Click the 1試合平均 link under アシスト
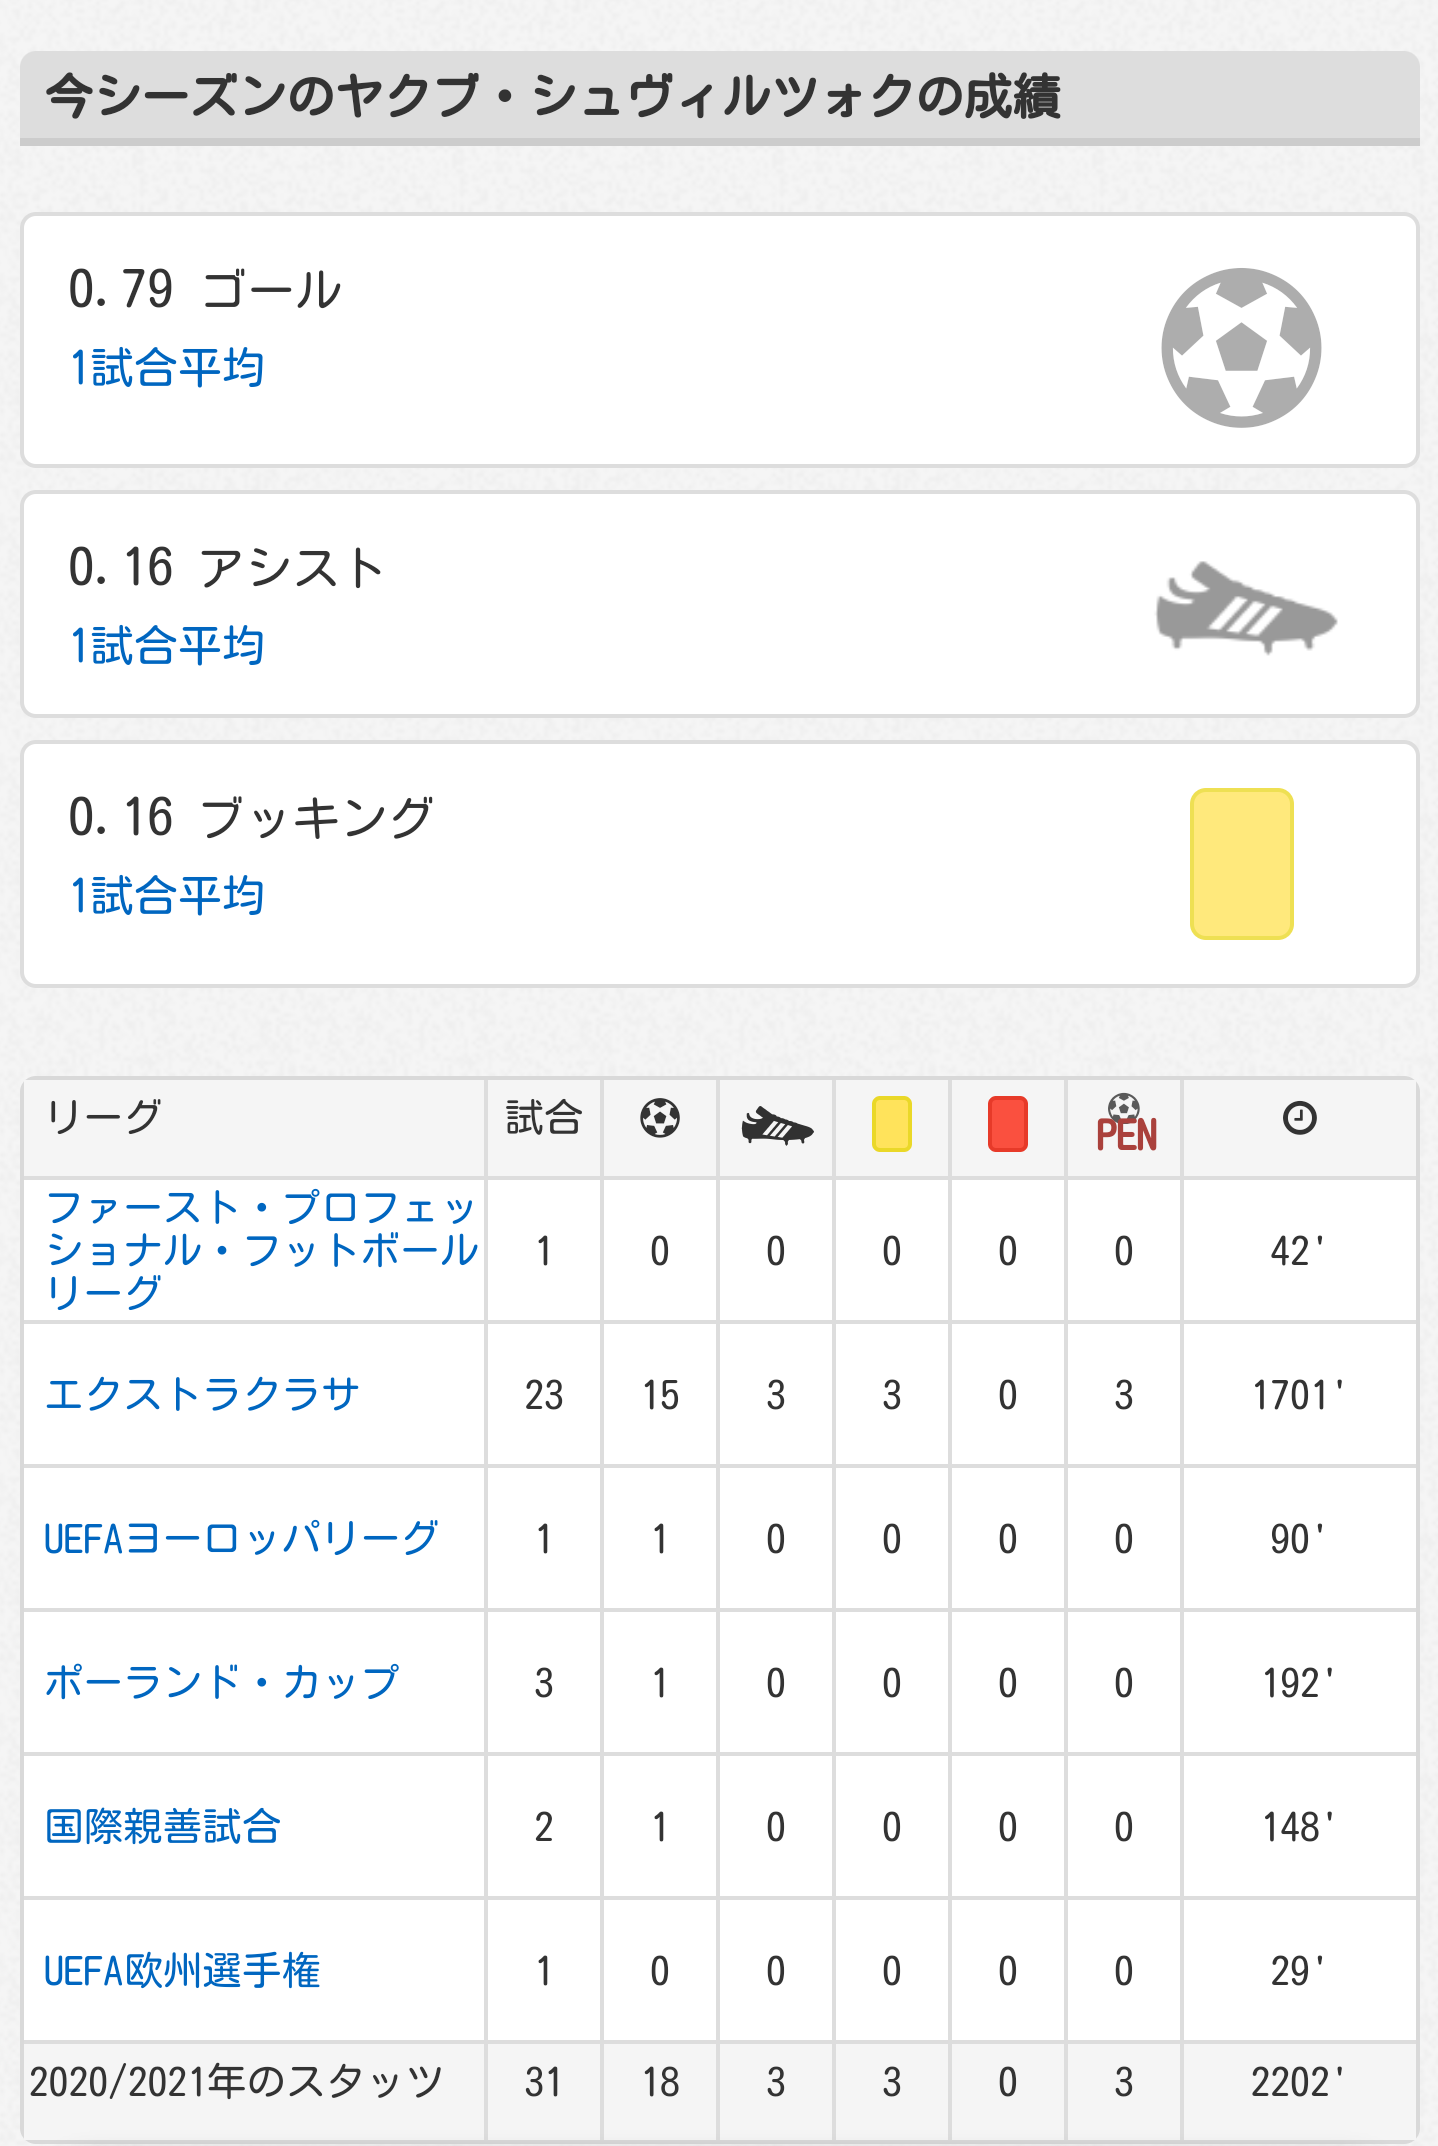 pyautogui.click(x=167, y=646)
